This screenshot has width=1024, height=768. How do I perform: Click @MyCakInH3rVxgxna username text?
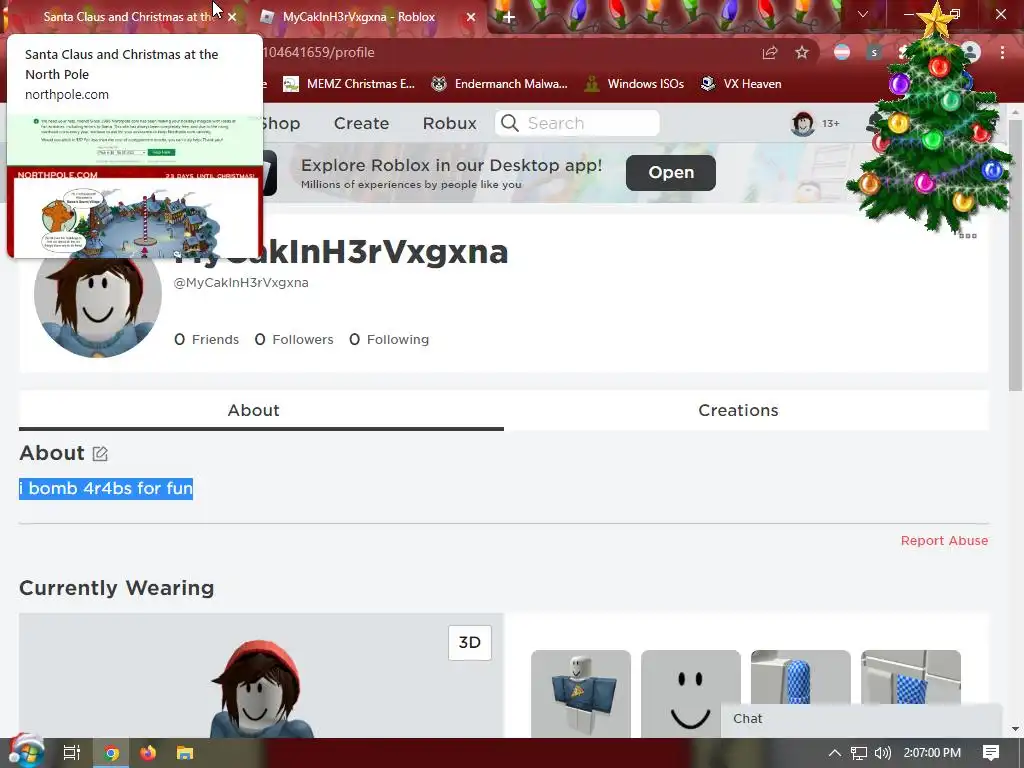click(x=241, y=283)
